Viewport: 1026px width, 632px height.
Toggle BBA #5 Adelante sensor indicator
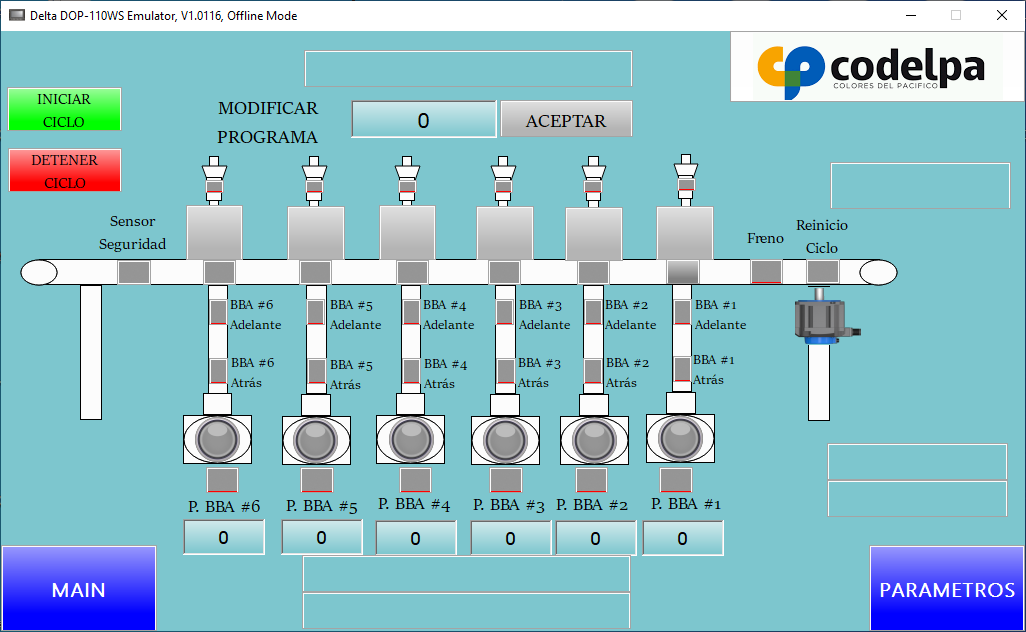pos(316,313)
